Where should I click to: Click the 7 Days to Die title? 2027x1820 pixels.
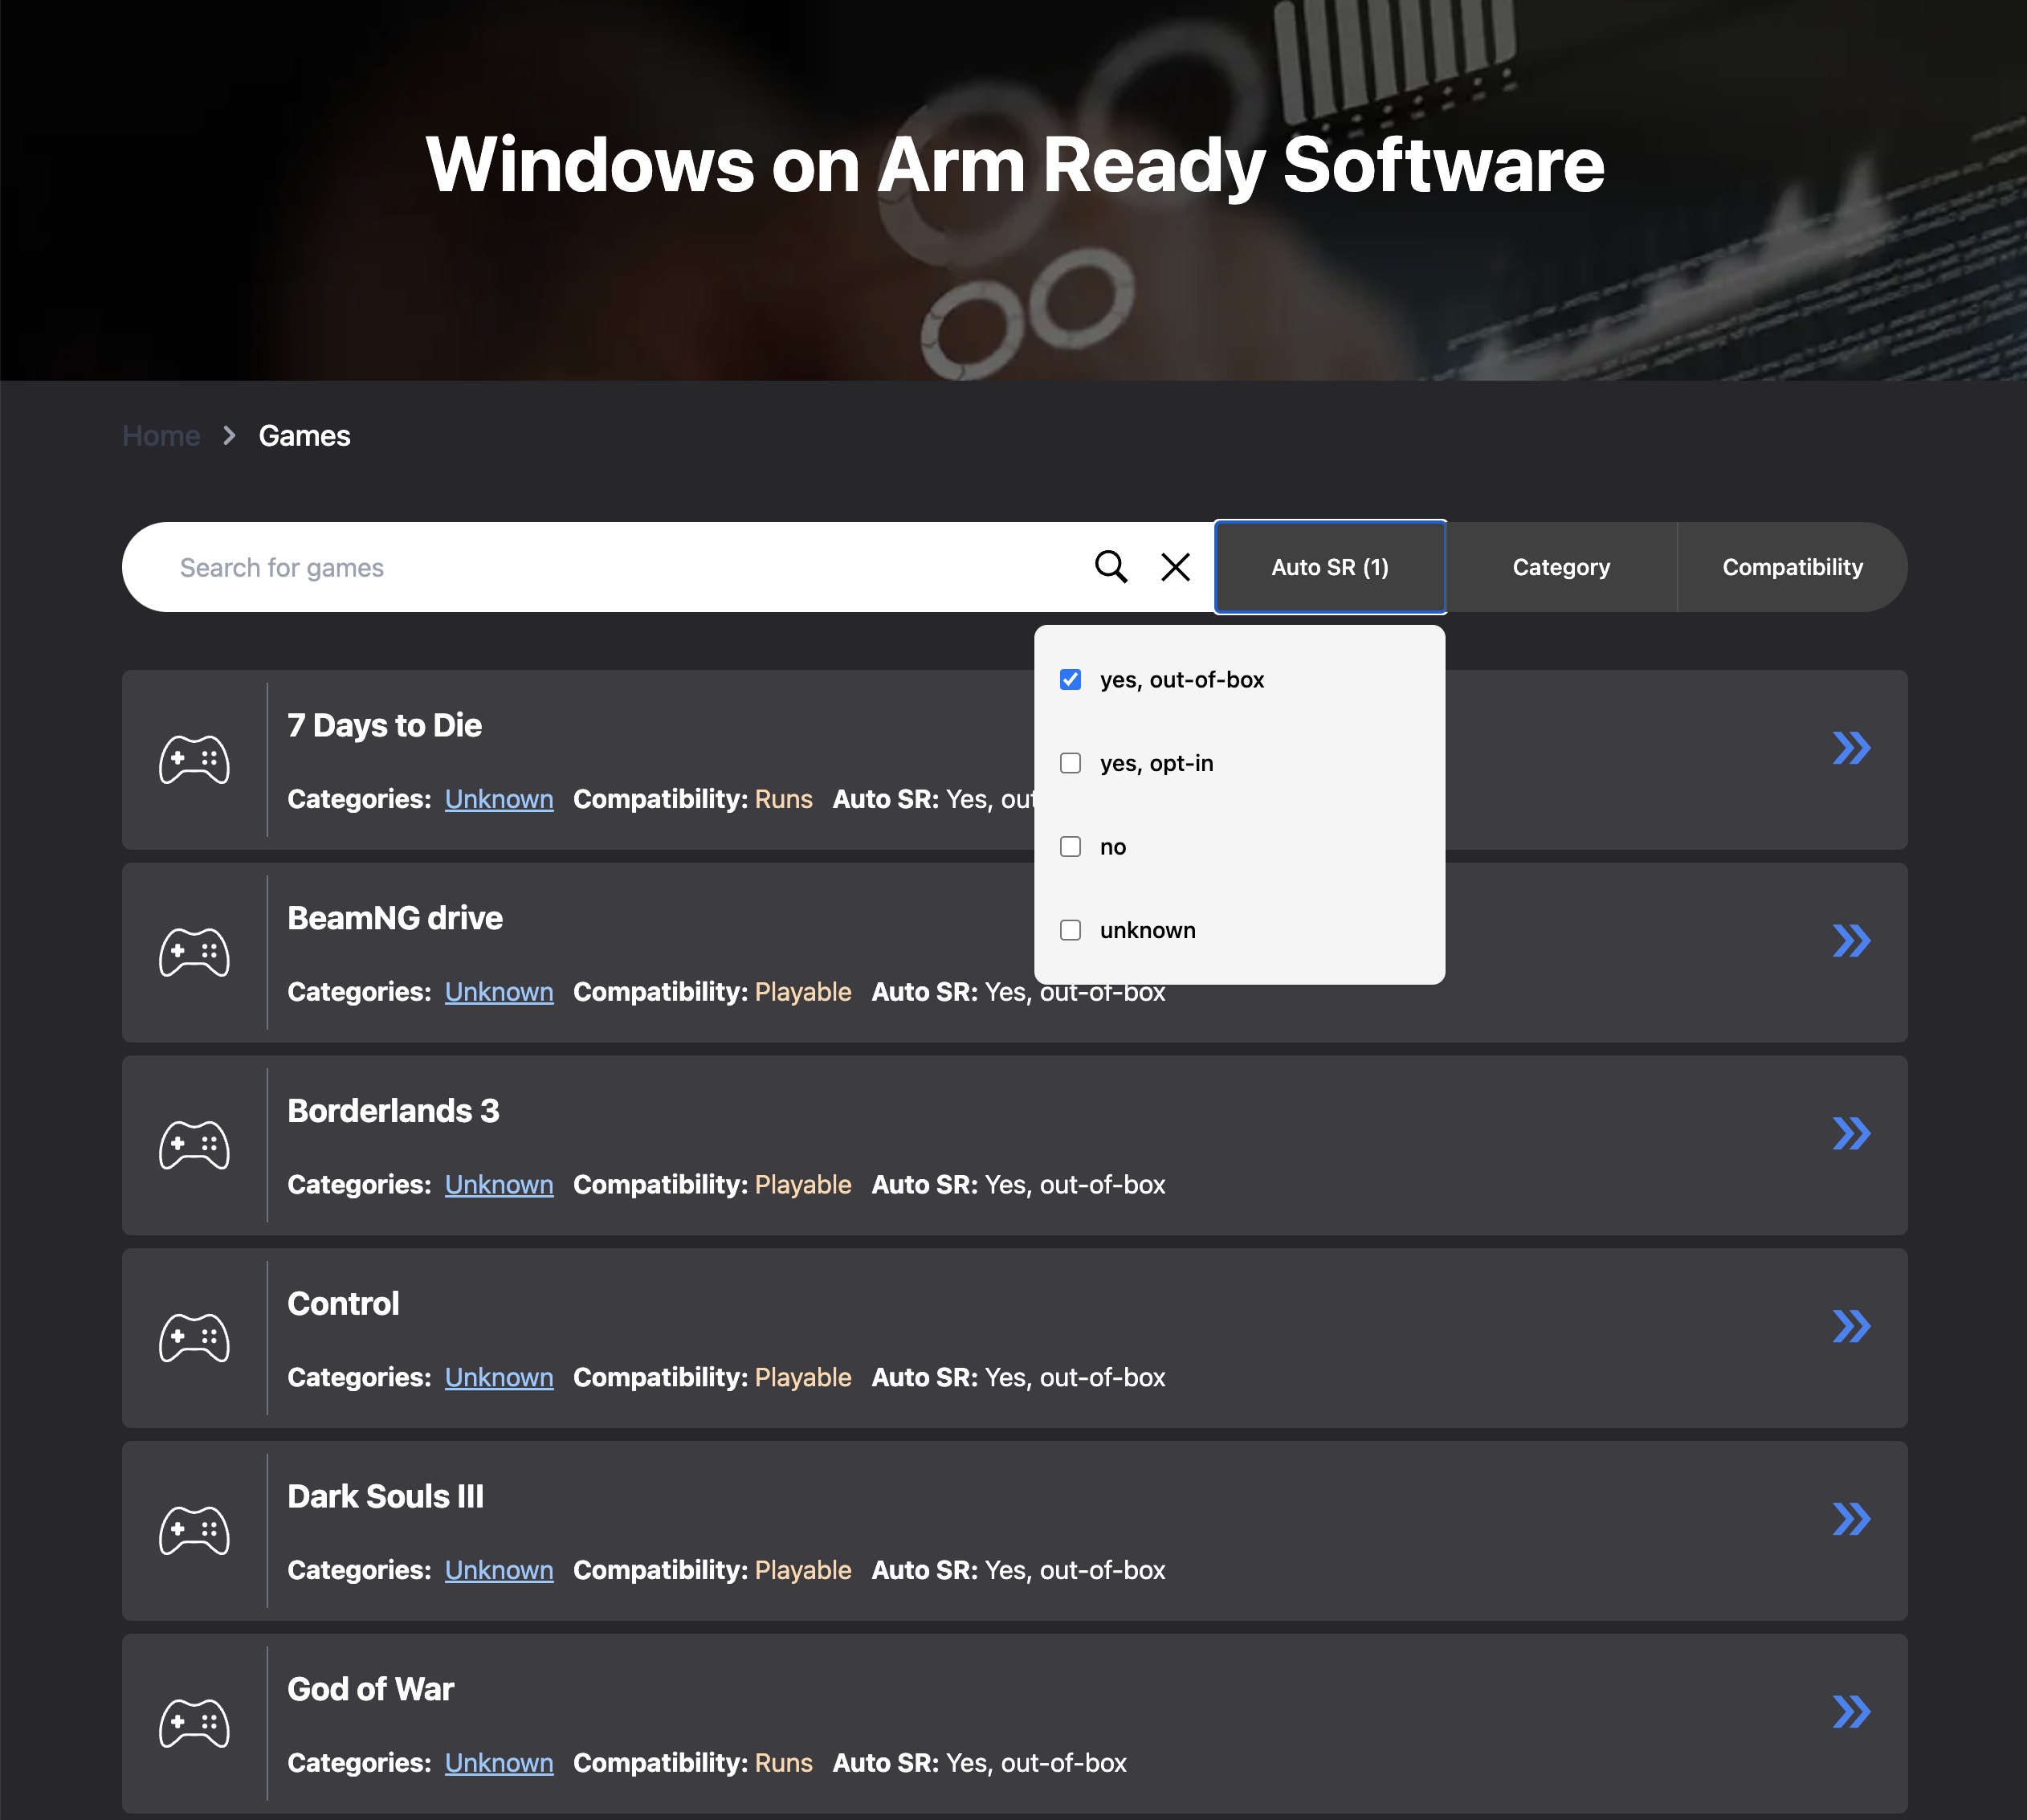point(384,725)
